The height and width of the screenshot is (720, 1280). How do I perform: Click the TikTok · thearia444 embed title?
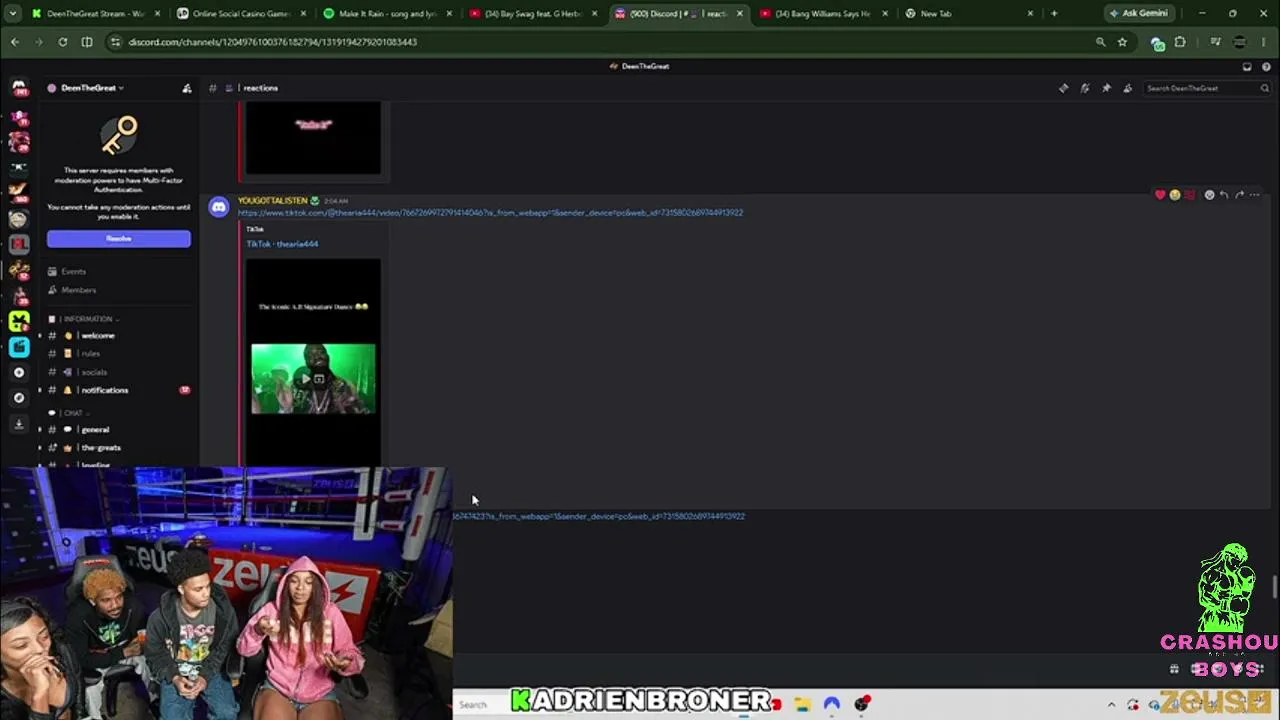coord(282,244)
